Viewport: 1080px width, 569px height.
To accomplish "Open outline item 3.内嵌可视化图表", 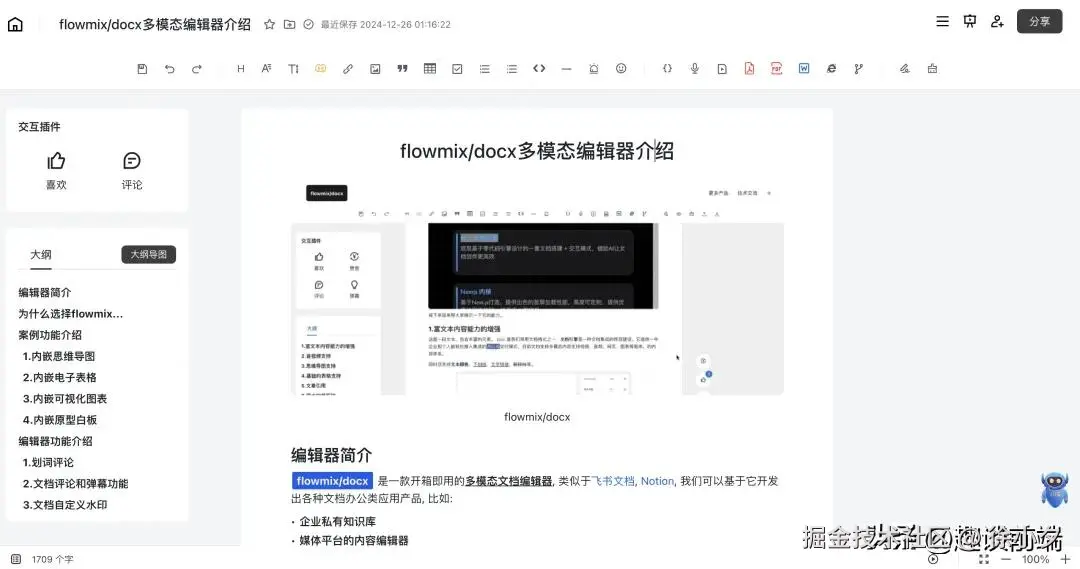I will (65, 399).
